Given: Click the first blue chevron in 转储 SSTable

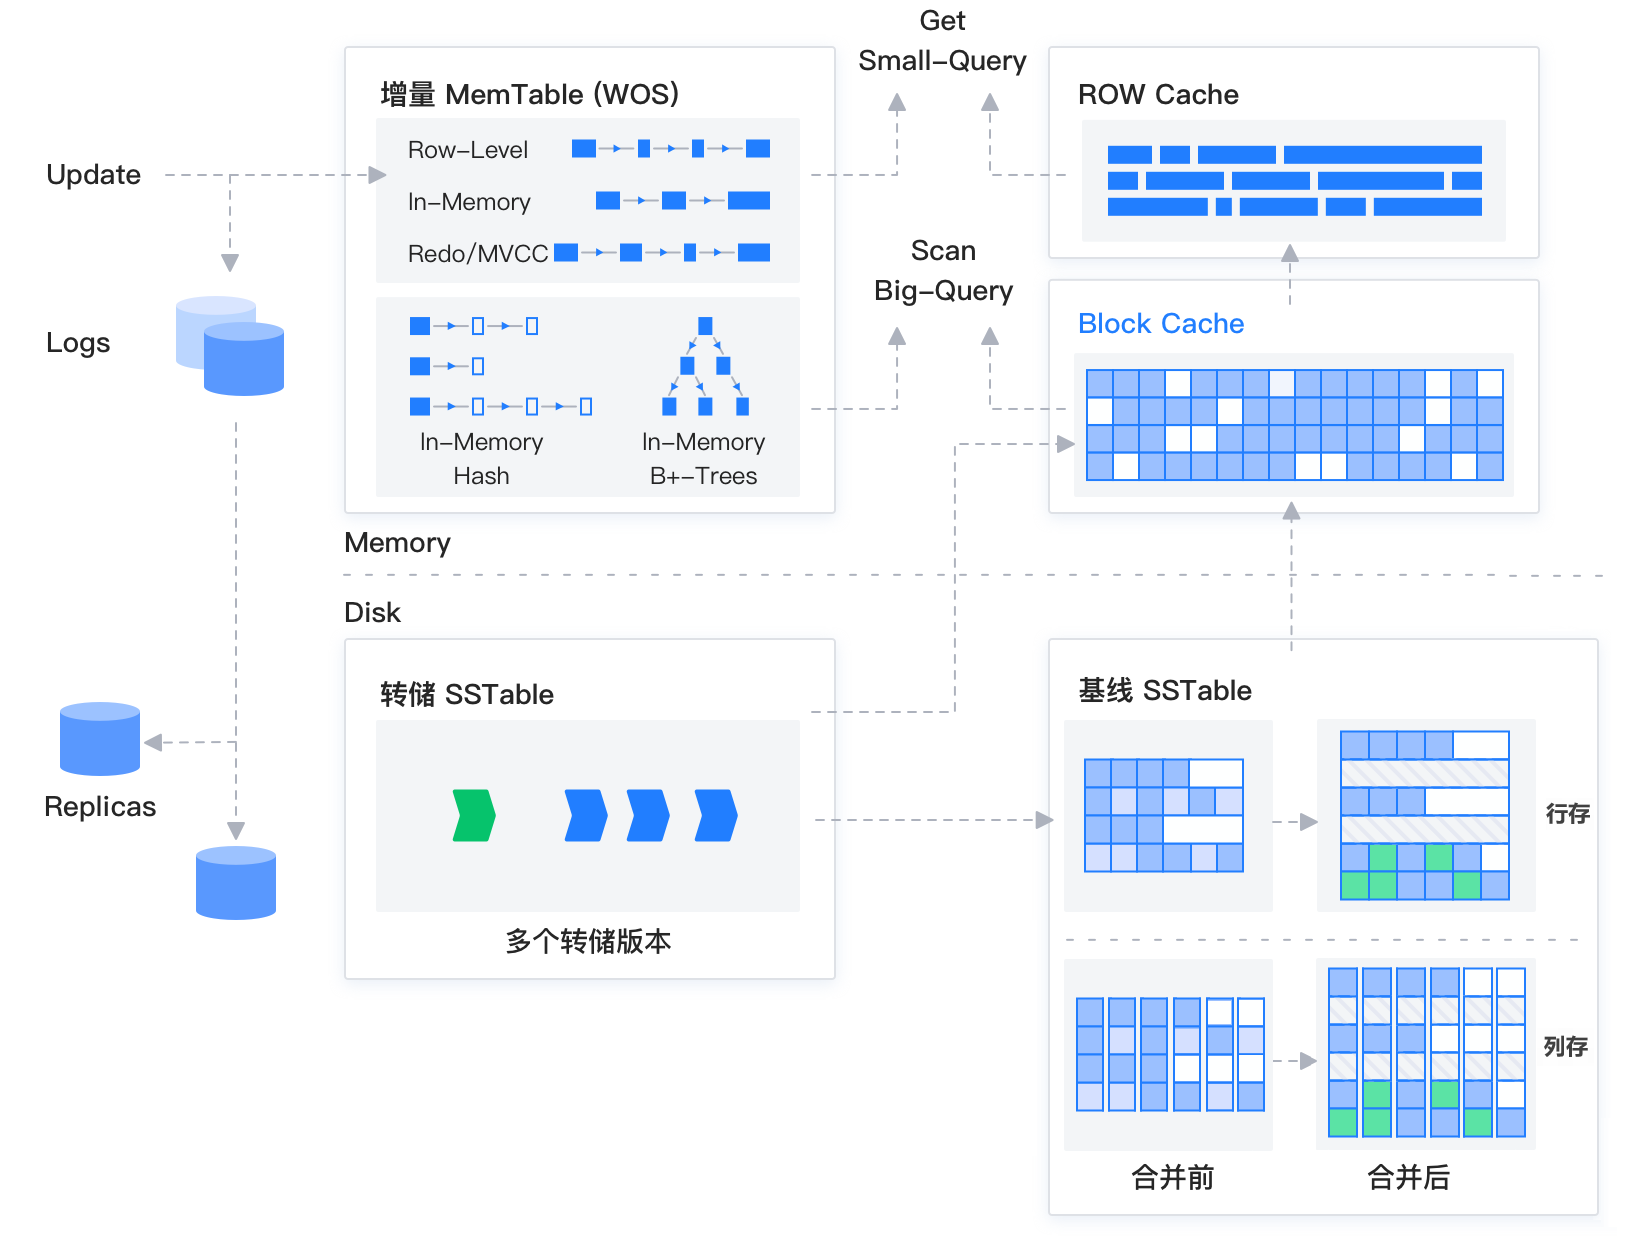Looking at the screenshot, I should click(586, 815).
